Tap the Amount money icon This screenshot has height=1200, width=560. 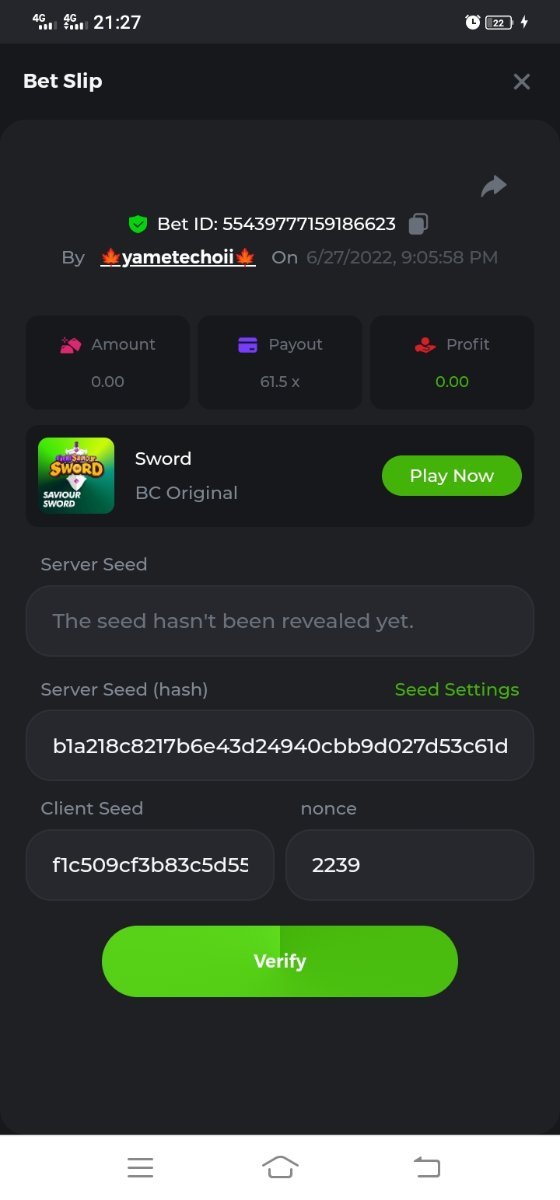pyautogui.click(x=70, y=345)
